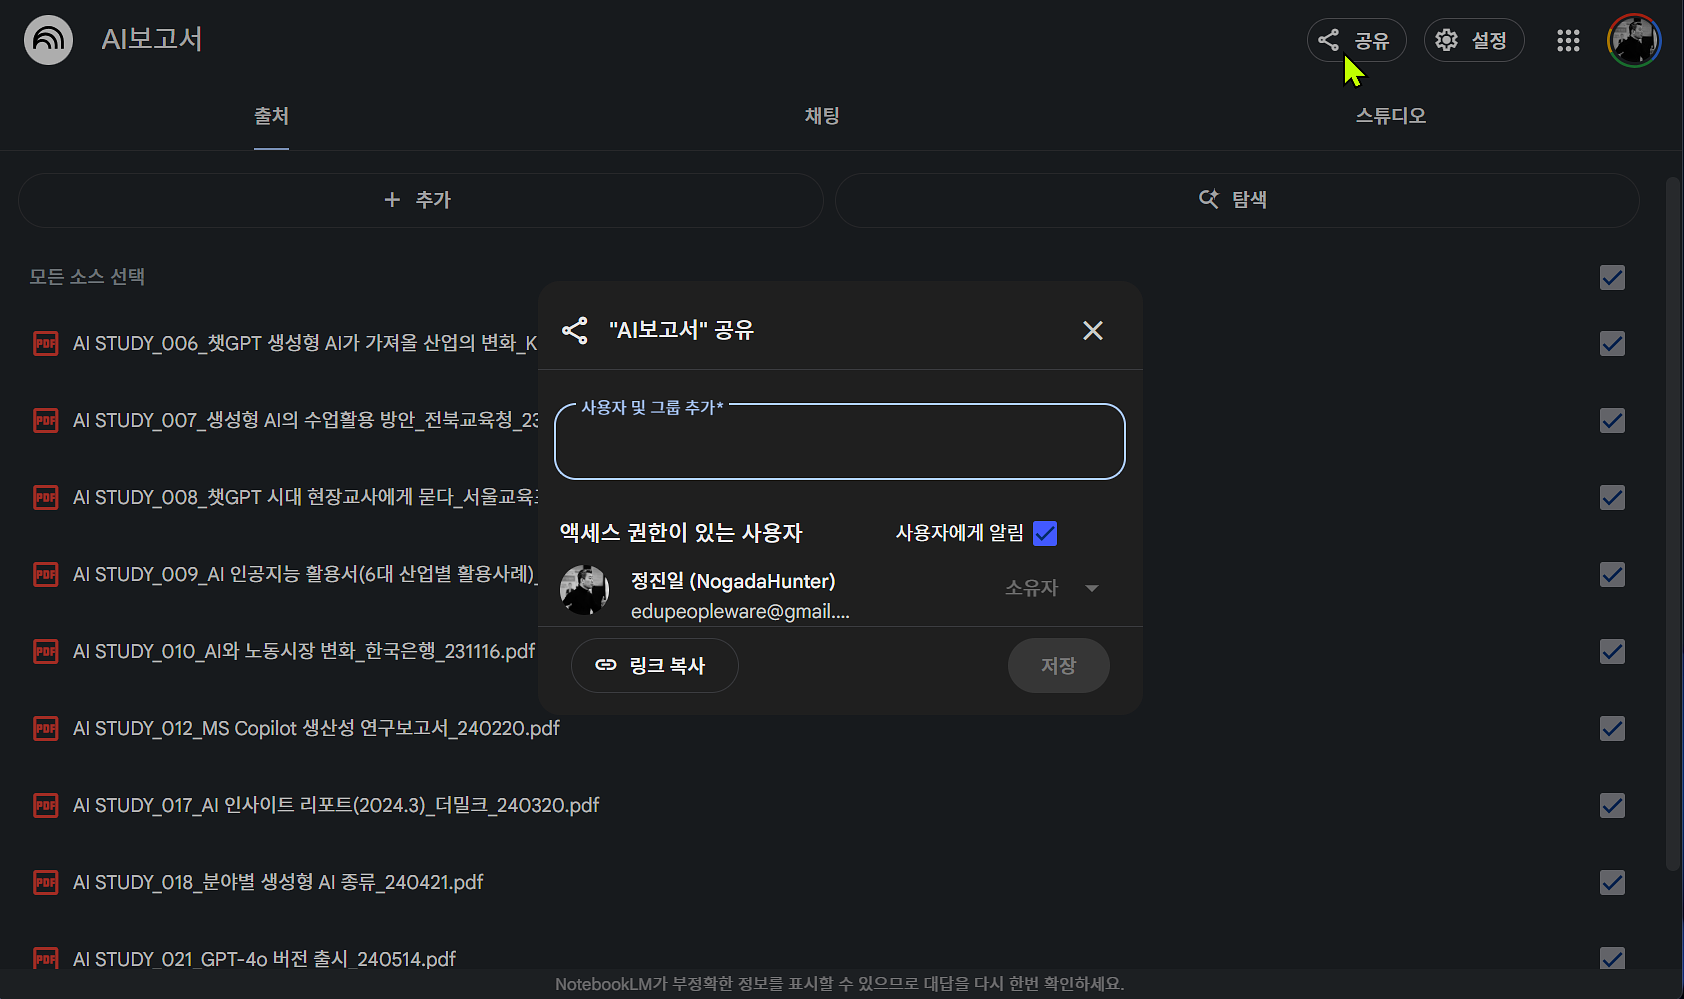
Task: Click the 사용자 및 그룹 추가 input field
Action: (x=840, y=441)
